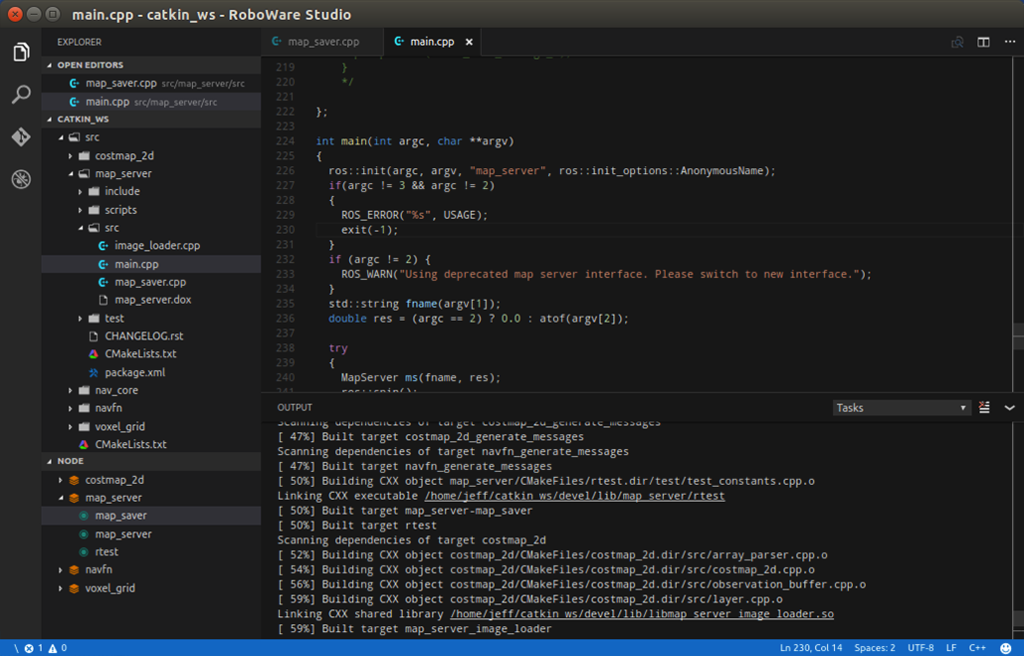Screen dimensions: 1024x656
Task: Click the rtest node target icon
Action: click(84, 552)
